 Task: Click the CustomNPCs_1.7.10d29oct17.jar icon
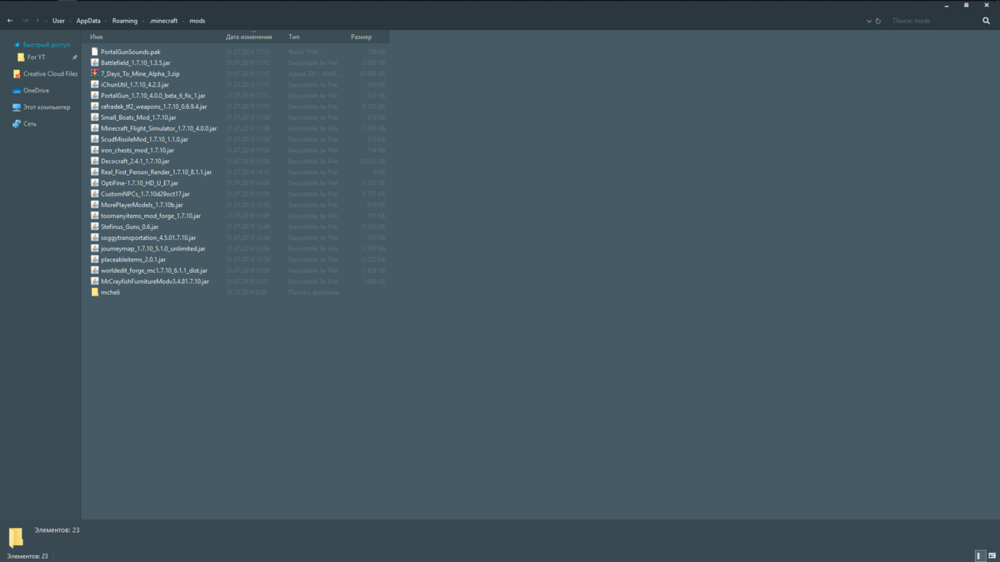94,194
